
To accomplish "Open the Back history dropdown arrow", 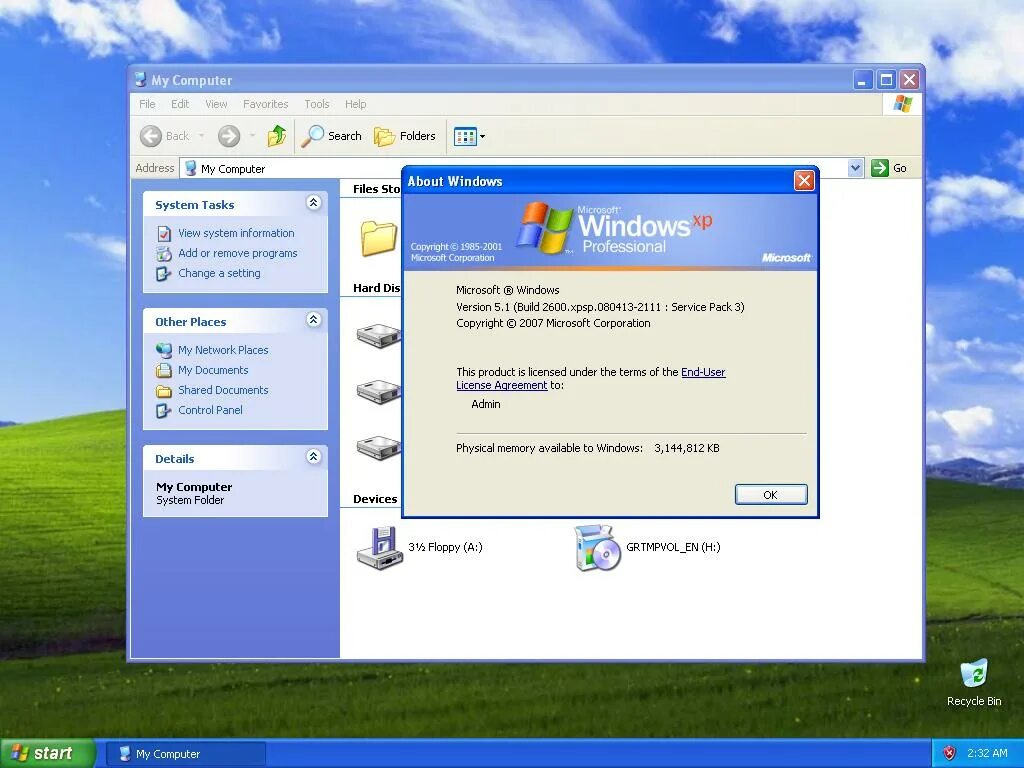I will [x=201, y=136].
